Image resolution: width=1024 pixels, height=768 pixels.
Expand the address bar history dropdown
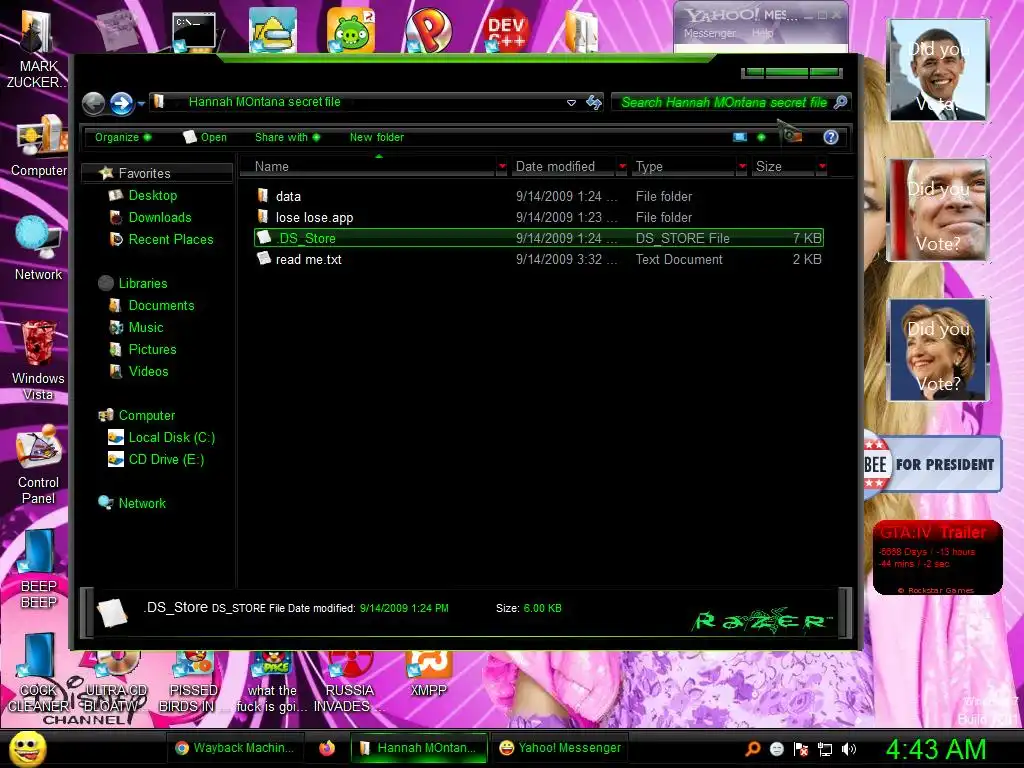(571, 103)
